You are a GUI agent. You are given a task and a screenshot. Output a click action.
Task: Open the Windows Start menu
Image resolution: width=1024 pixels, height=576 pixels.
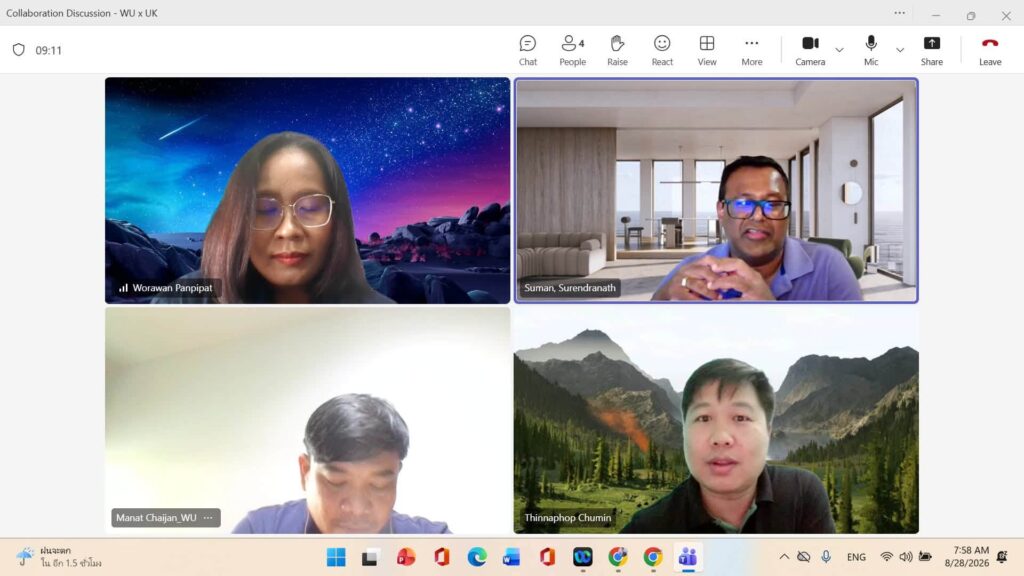tap(336, 557)
